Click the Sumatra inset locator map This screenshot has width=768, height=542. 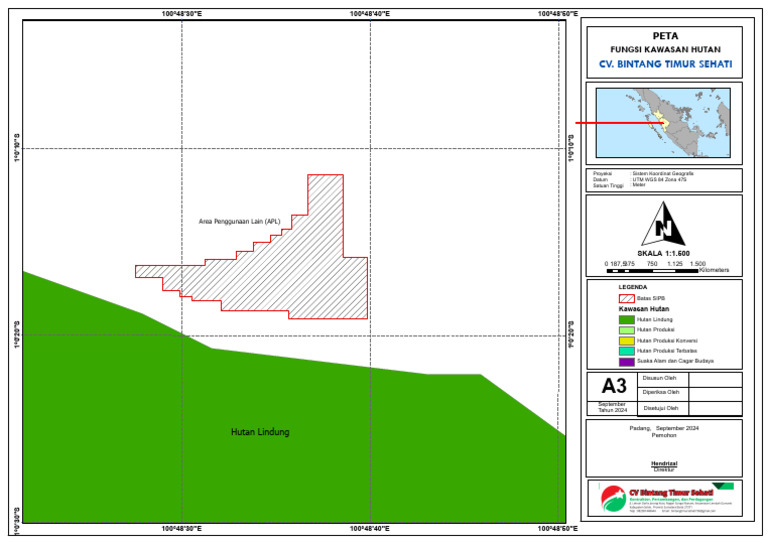coord(663,122)
